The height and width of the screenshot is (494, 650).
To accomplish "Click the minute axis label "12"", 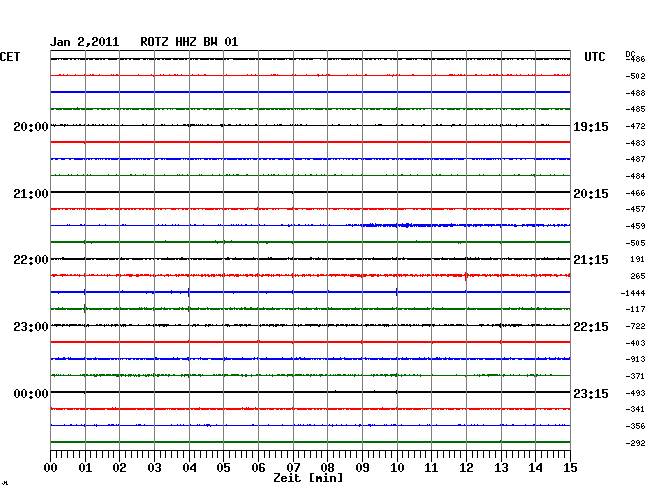I will 466,468.
